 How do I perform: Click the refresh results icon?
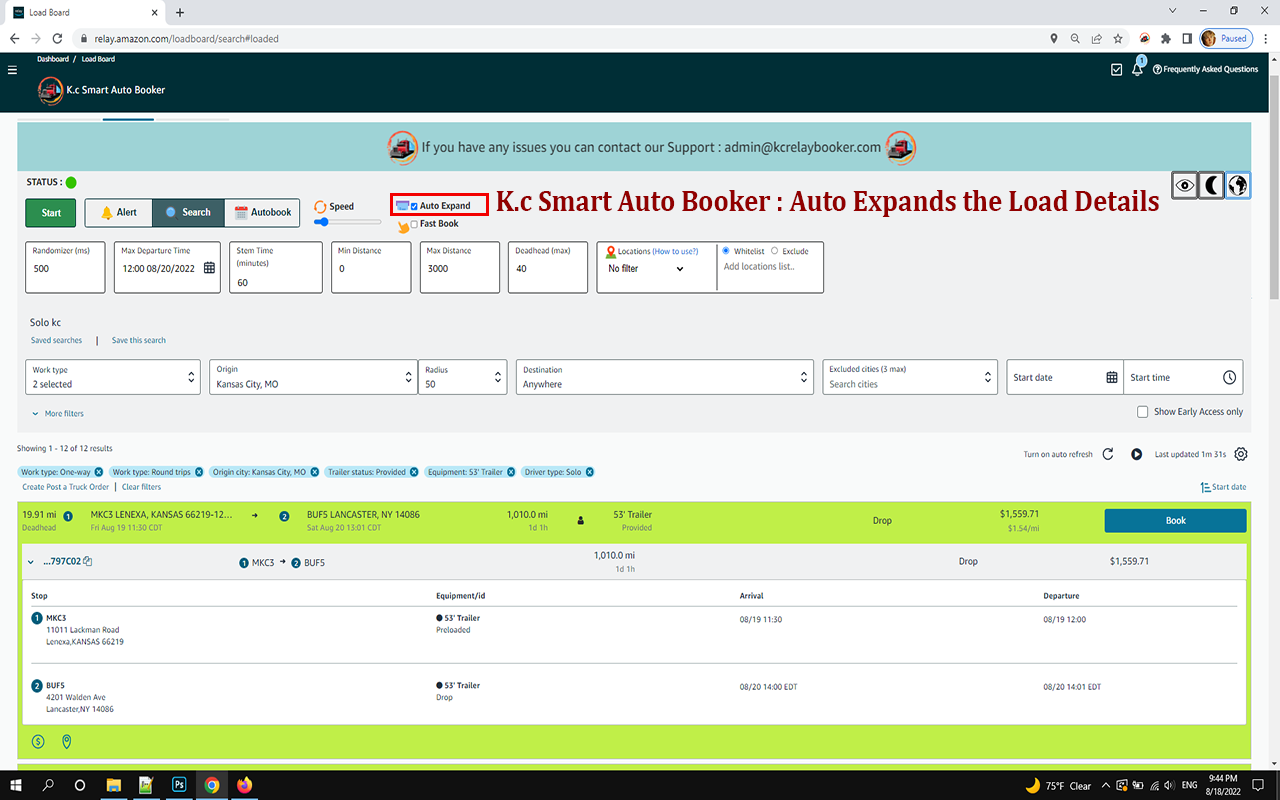1108,454
